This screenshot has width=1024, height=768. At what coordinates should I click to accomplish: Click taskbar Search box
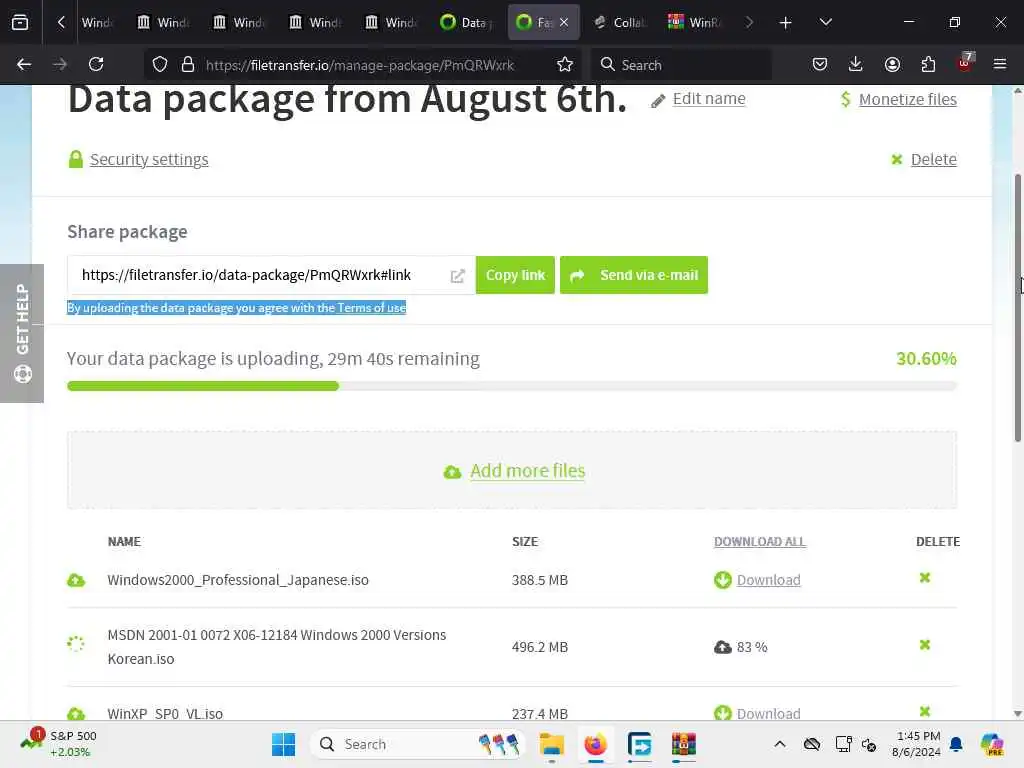tap(418, 744)
